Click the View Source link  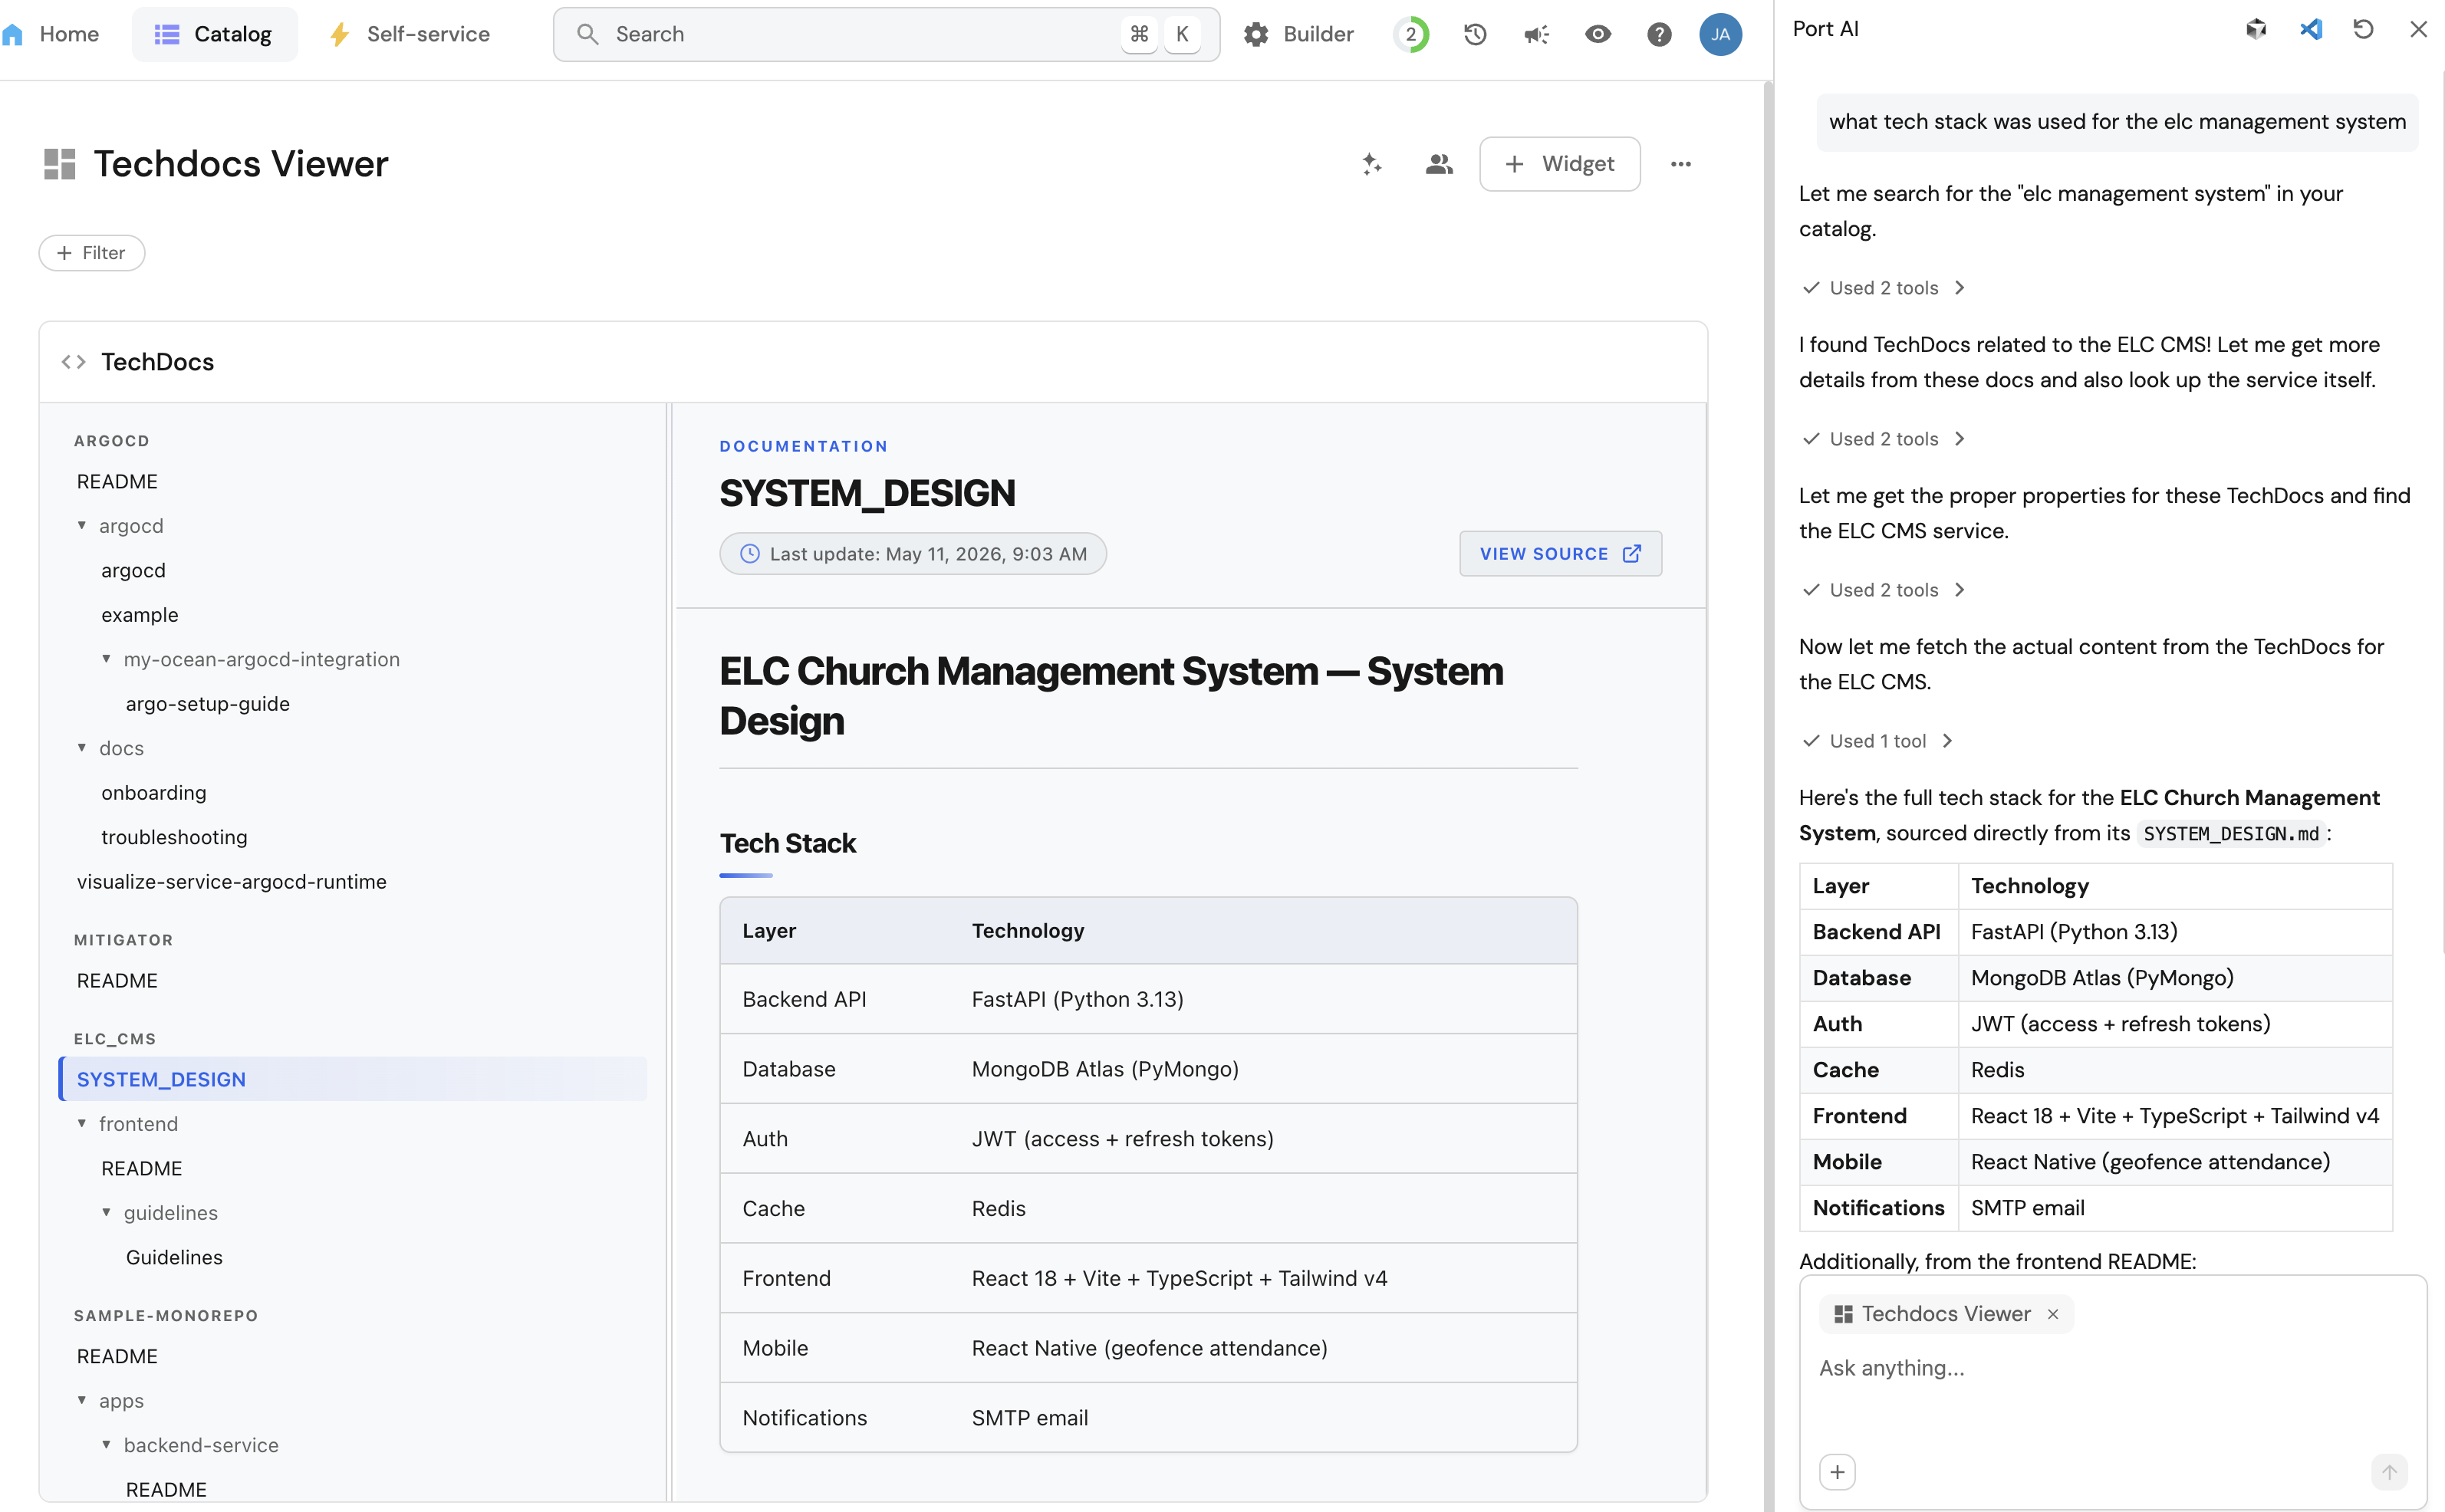tap(1560, 553)
